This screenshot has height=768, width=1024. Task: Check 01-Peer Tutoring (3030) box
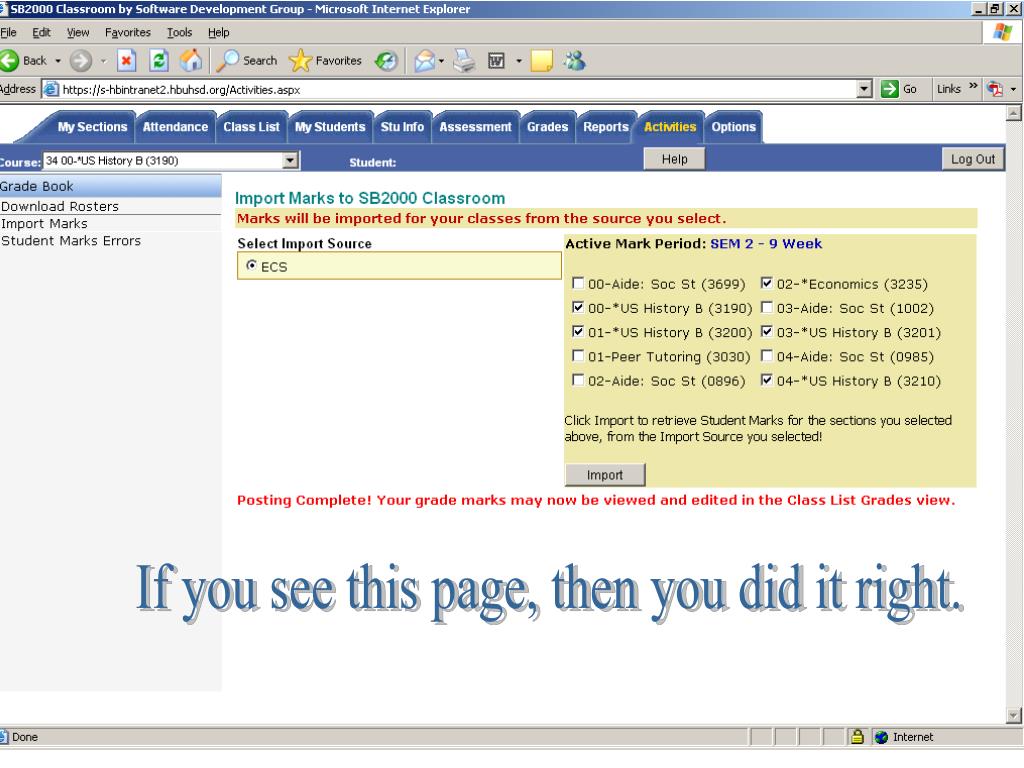click(x=578, y=355)
